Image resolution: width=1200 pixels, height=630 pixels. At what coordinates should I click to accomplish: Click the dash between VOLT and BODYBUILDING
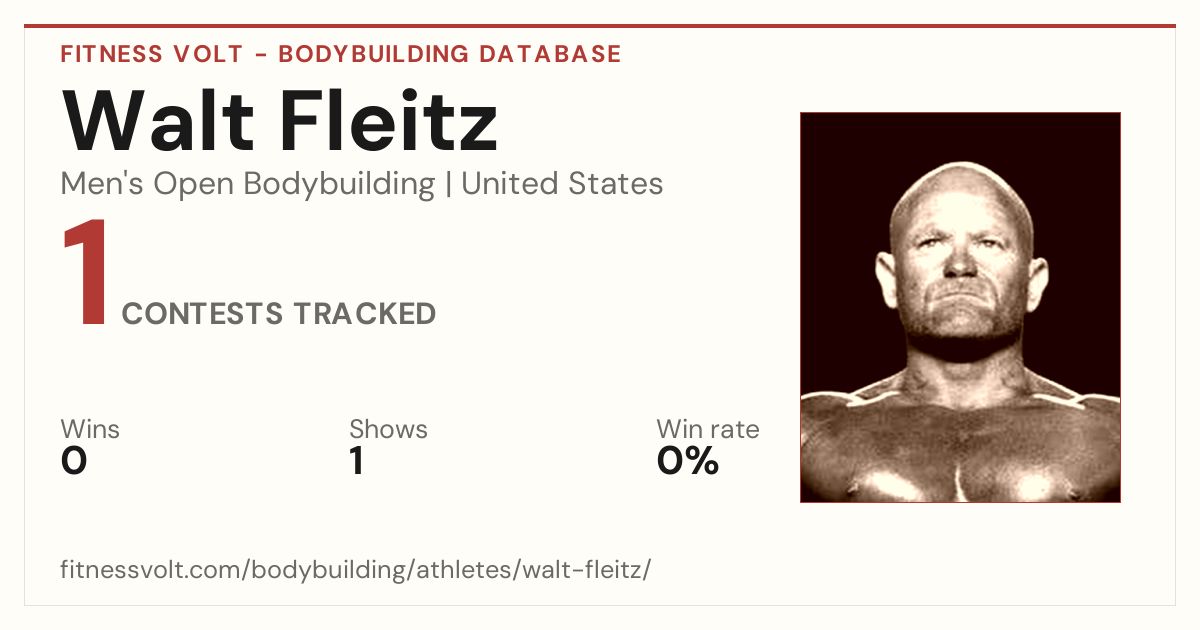tap(260, 55)
